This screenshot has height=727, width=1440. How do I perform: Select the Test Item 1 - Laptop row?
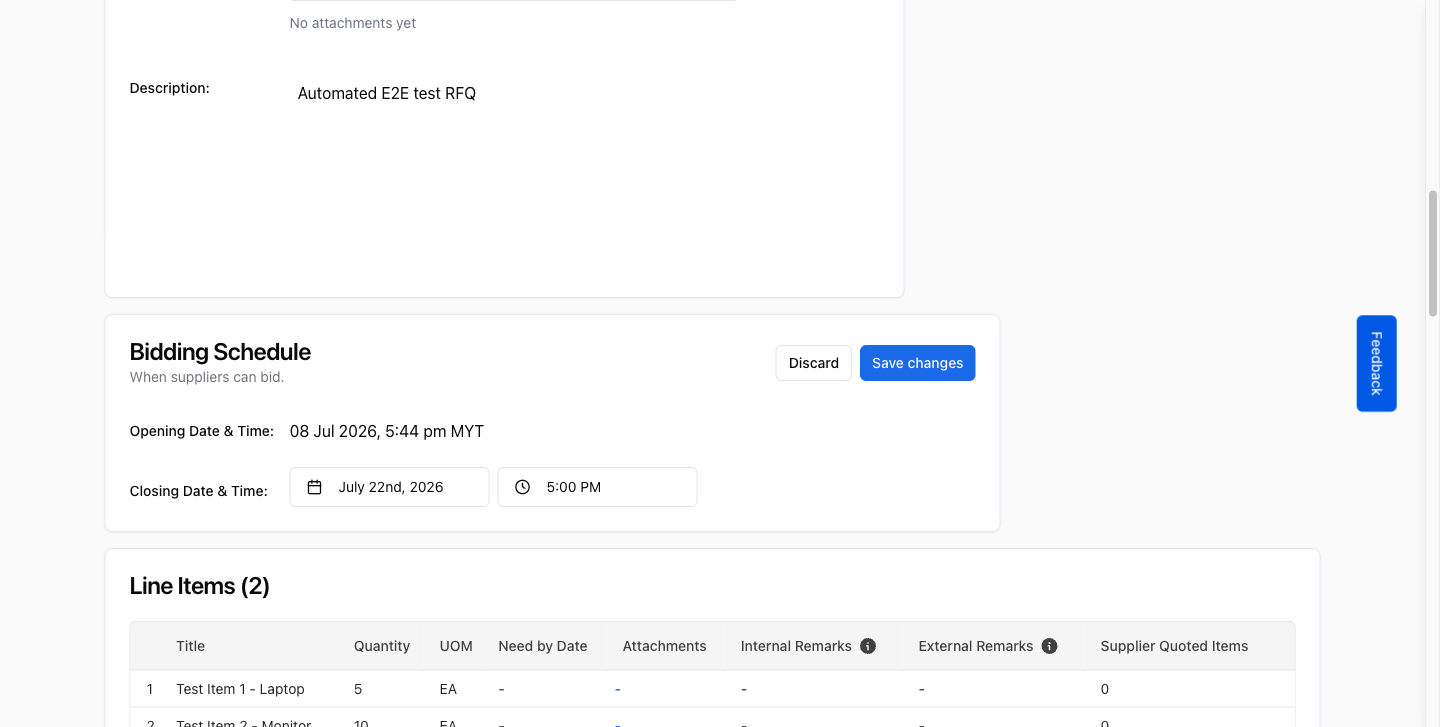(x=712, y=689)
